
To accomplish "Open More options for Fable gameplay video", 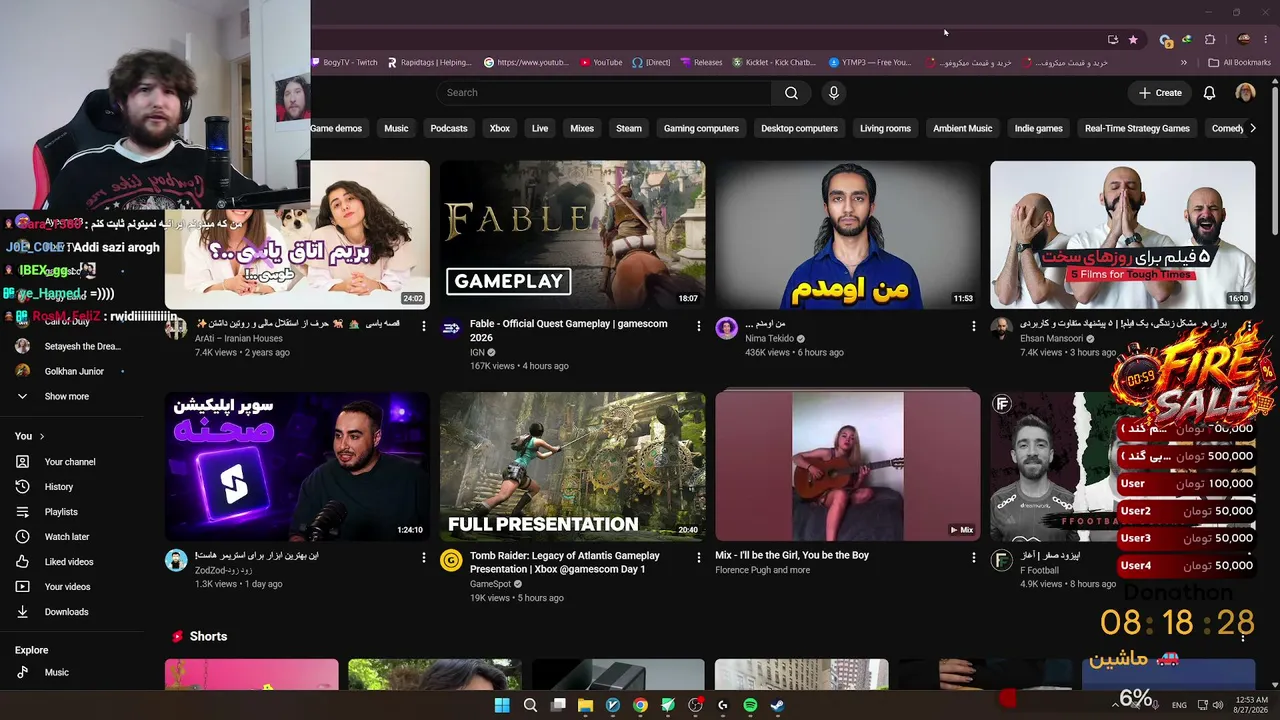I will click(x=699, y=326).
